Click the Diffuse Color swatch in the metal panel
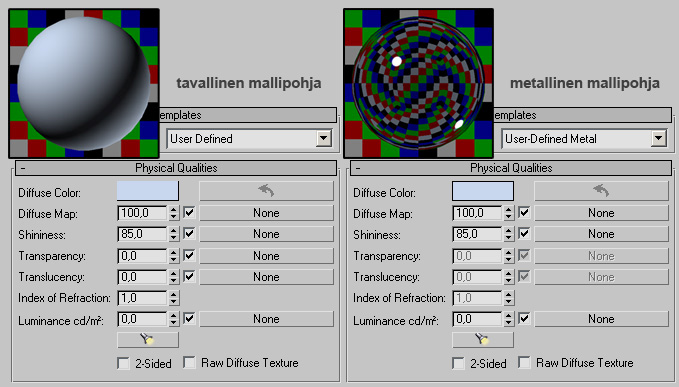 pyautogui.click(x=483, y=191)
